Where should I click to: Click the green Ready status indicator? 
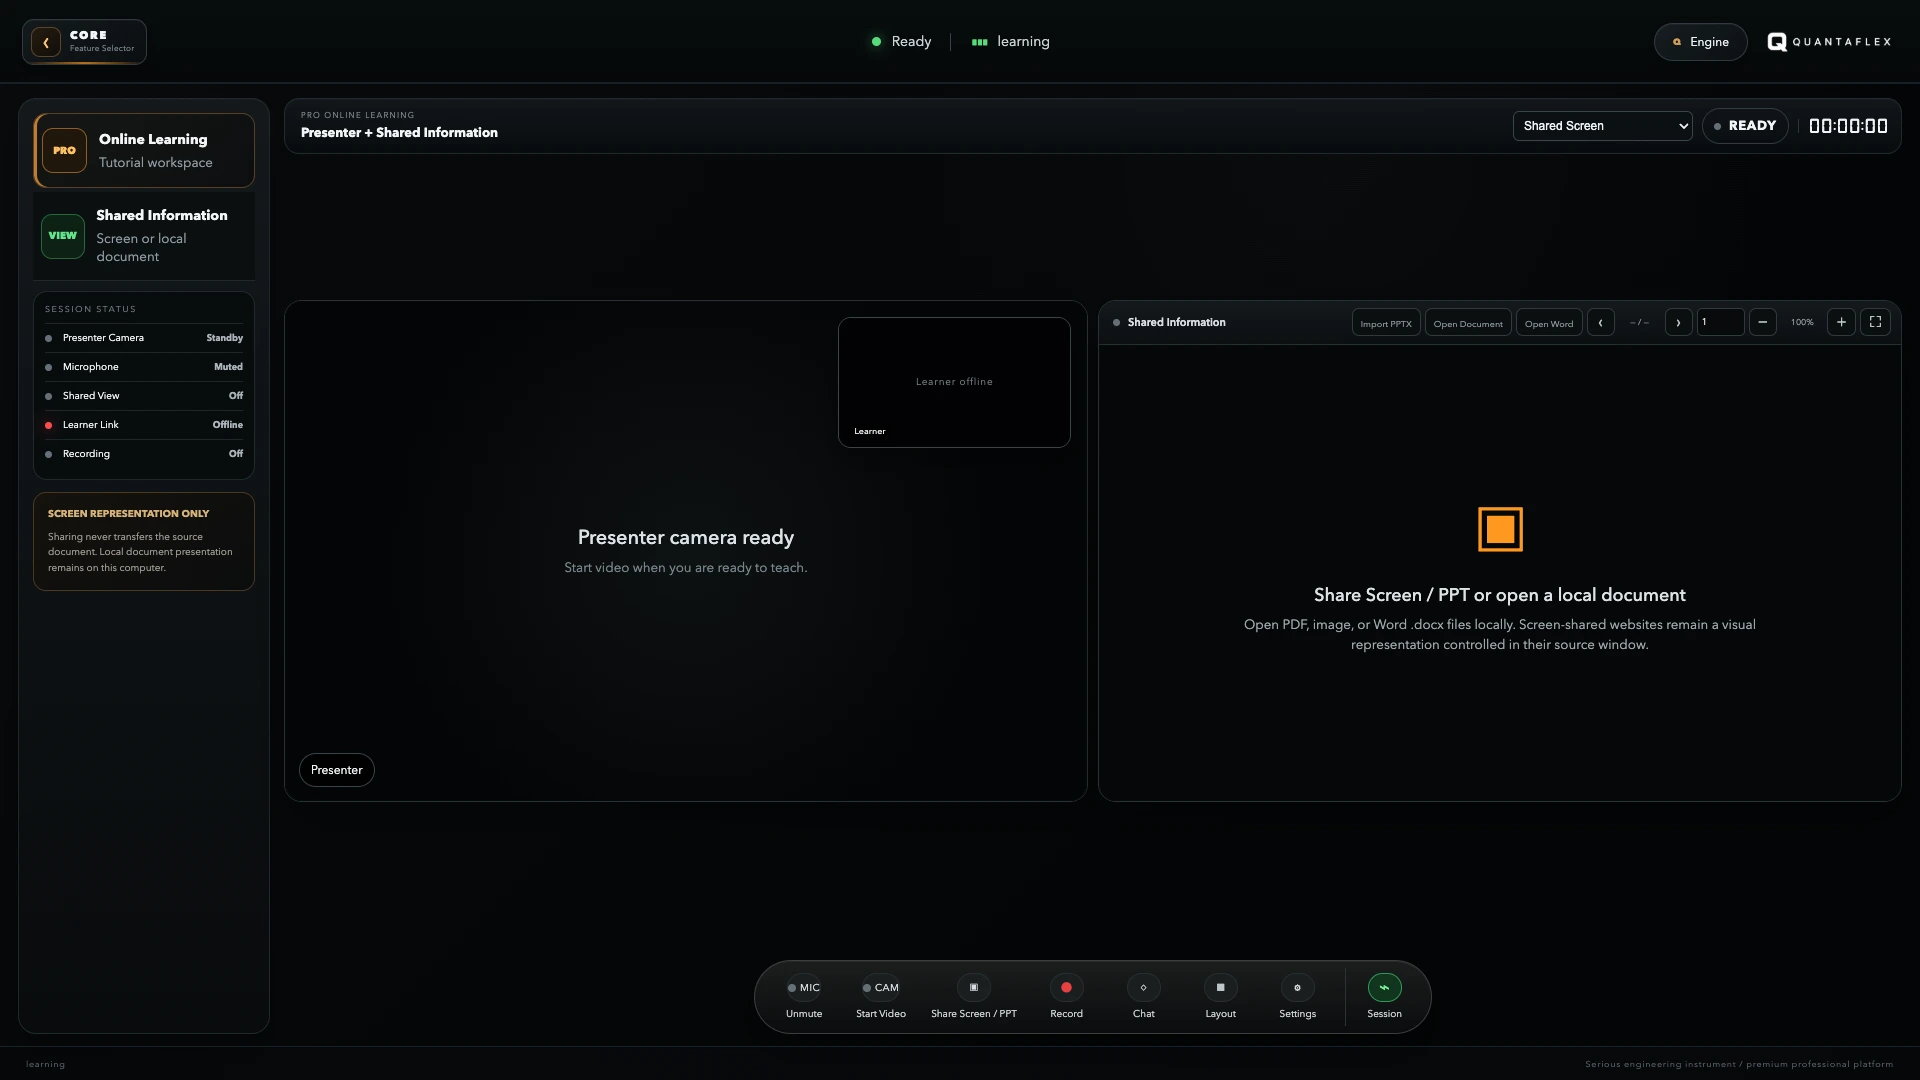tap(902, 42)
